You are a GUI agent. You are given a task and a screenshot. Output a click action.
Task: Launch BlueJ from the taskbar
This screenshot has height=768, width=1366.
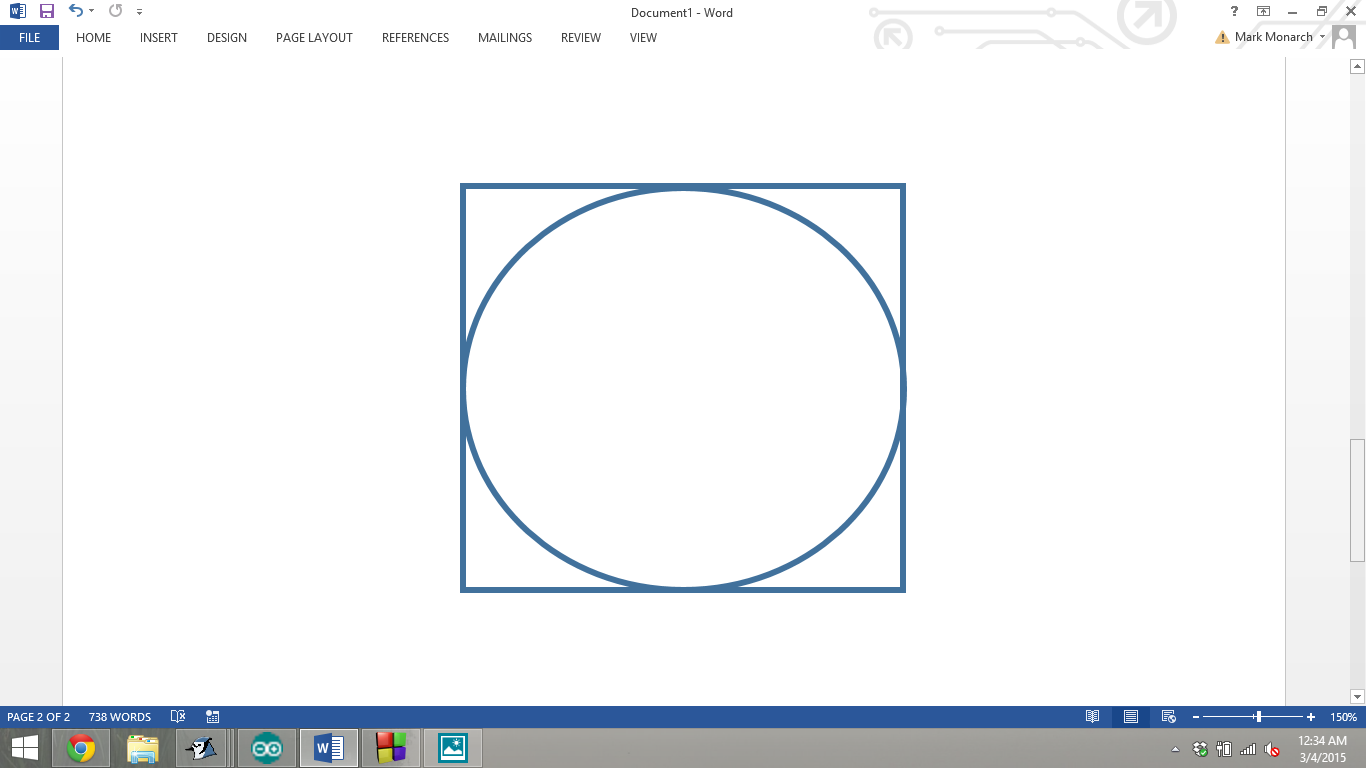[x=201, y=747]
